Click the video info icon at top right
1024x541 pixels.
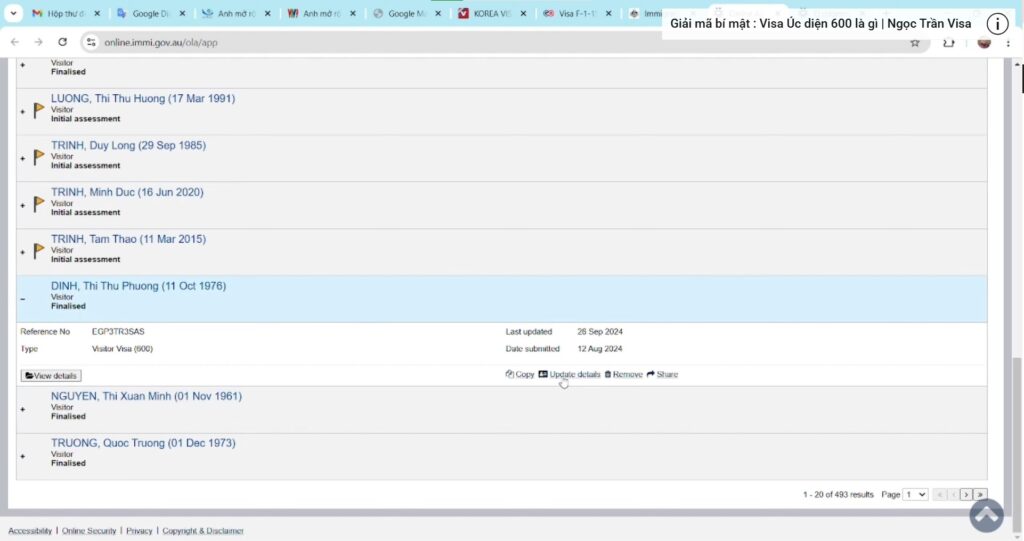997,24
